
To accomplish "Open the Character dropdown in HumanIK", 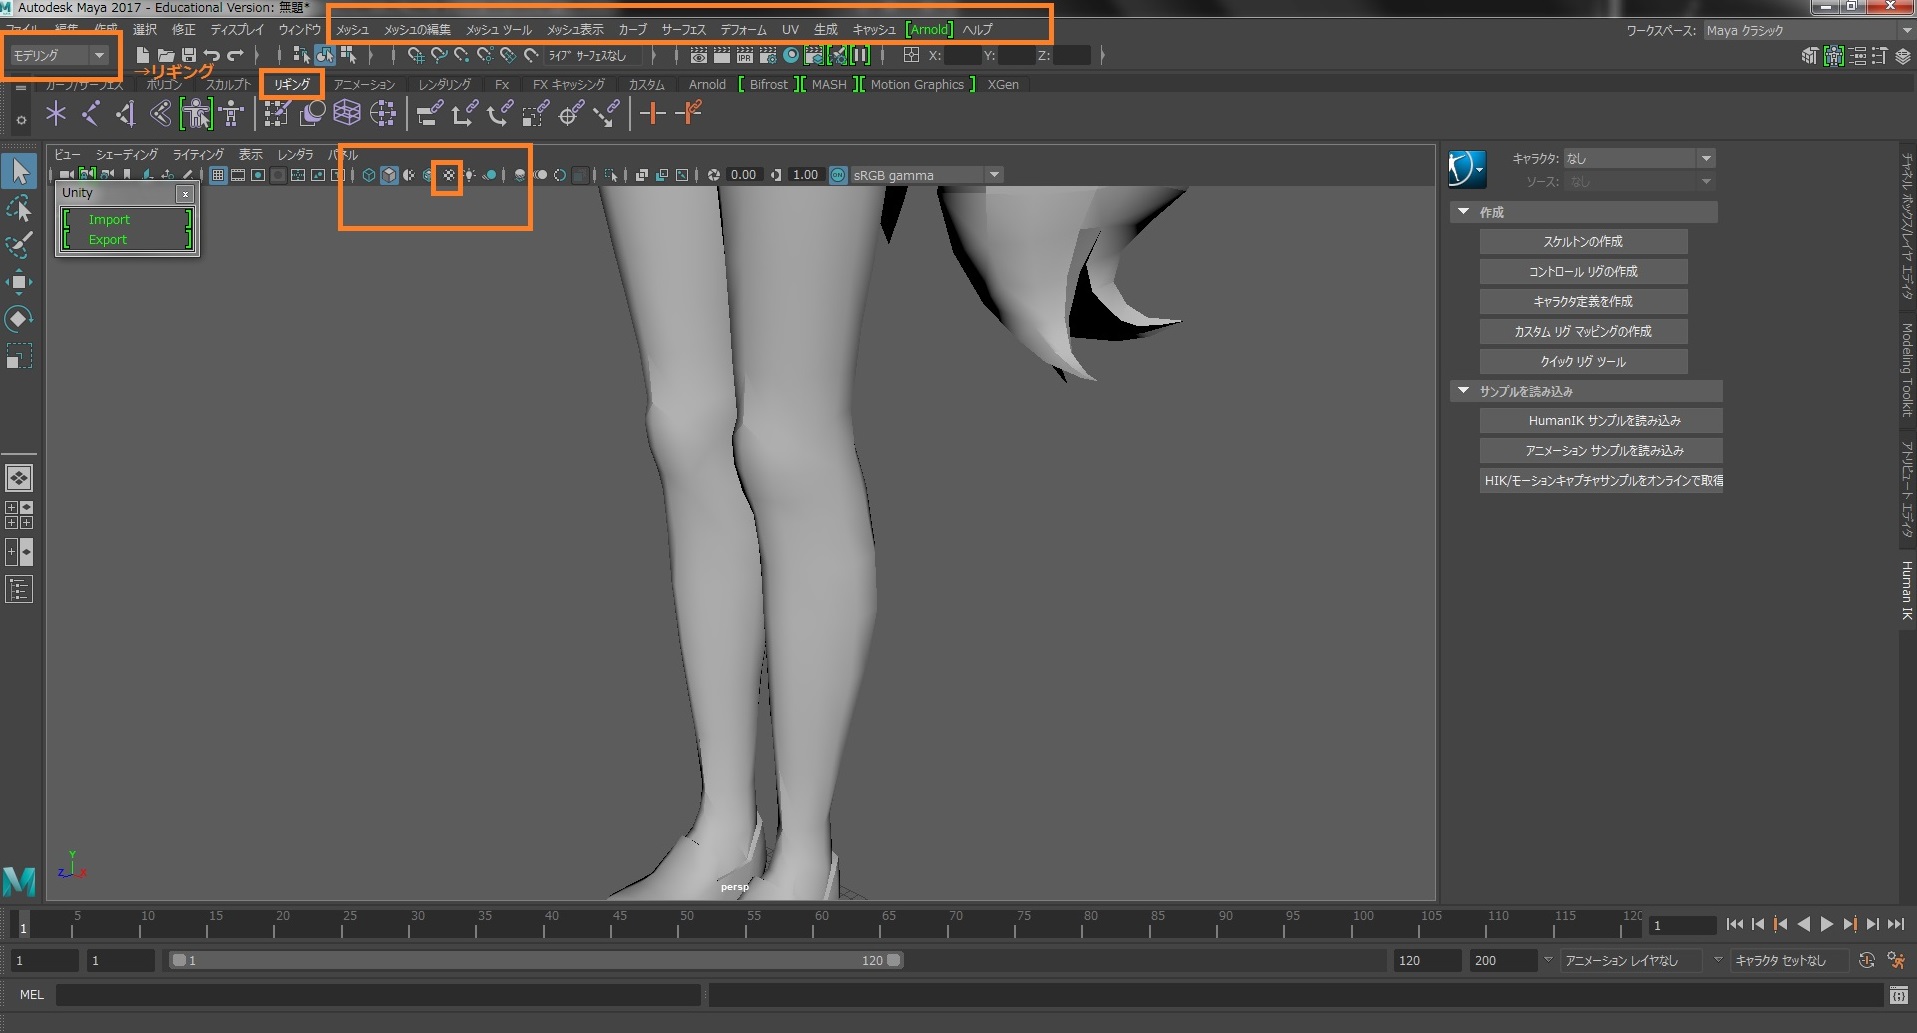I will (x=1640, y=158).
